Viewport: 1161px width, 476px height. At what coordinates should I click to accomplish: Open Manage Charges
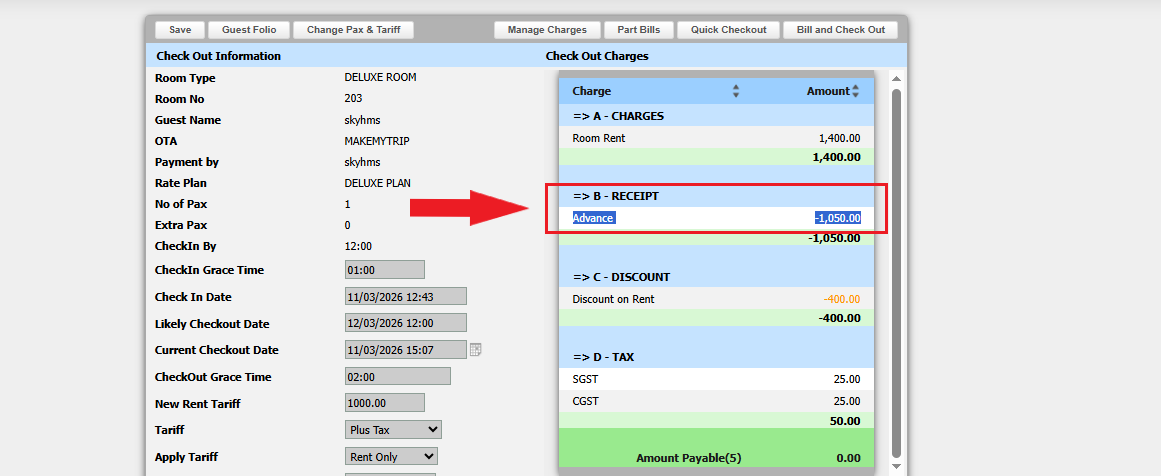point(547,30)
